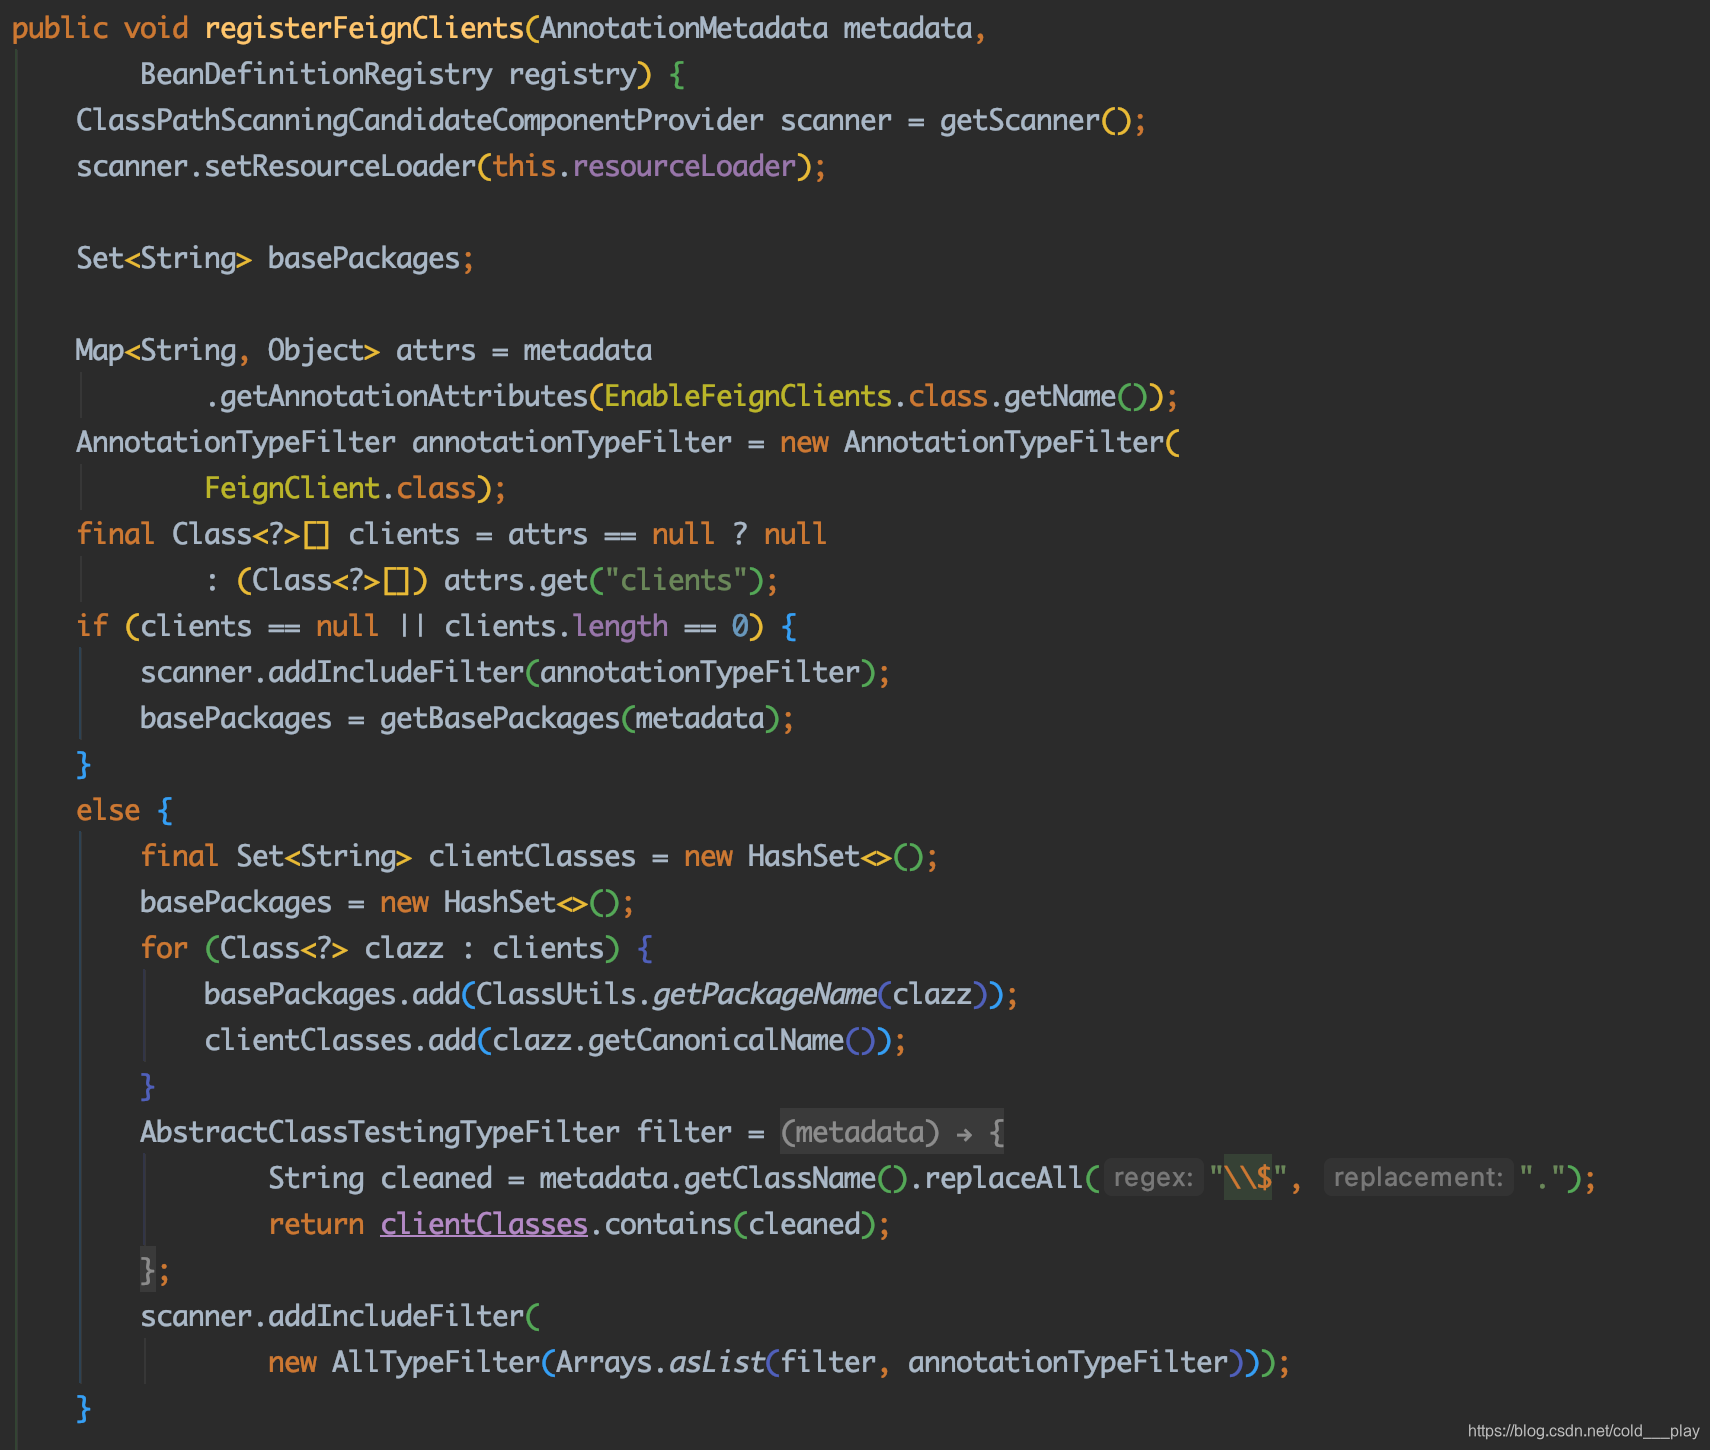The image size is (1710, 1450).
Task: Click clients.length property
Action: coord(556,626)
